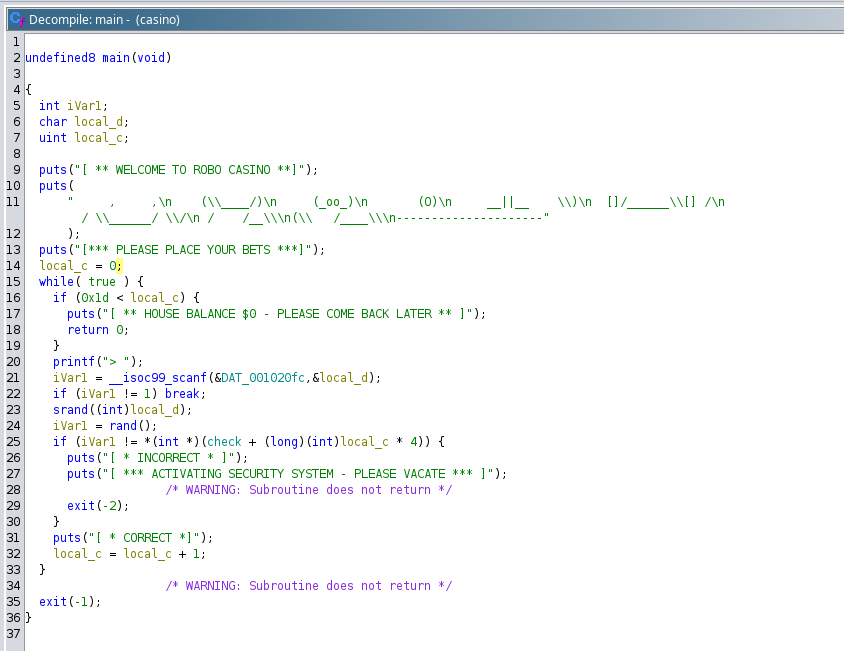The height and width of the screenshot is (651, 844).
Task: Select the check symbol on line 25
Action: (224, 441)
